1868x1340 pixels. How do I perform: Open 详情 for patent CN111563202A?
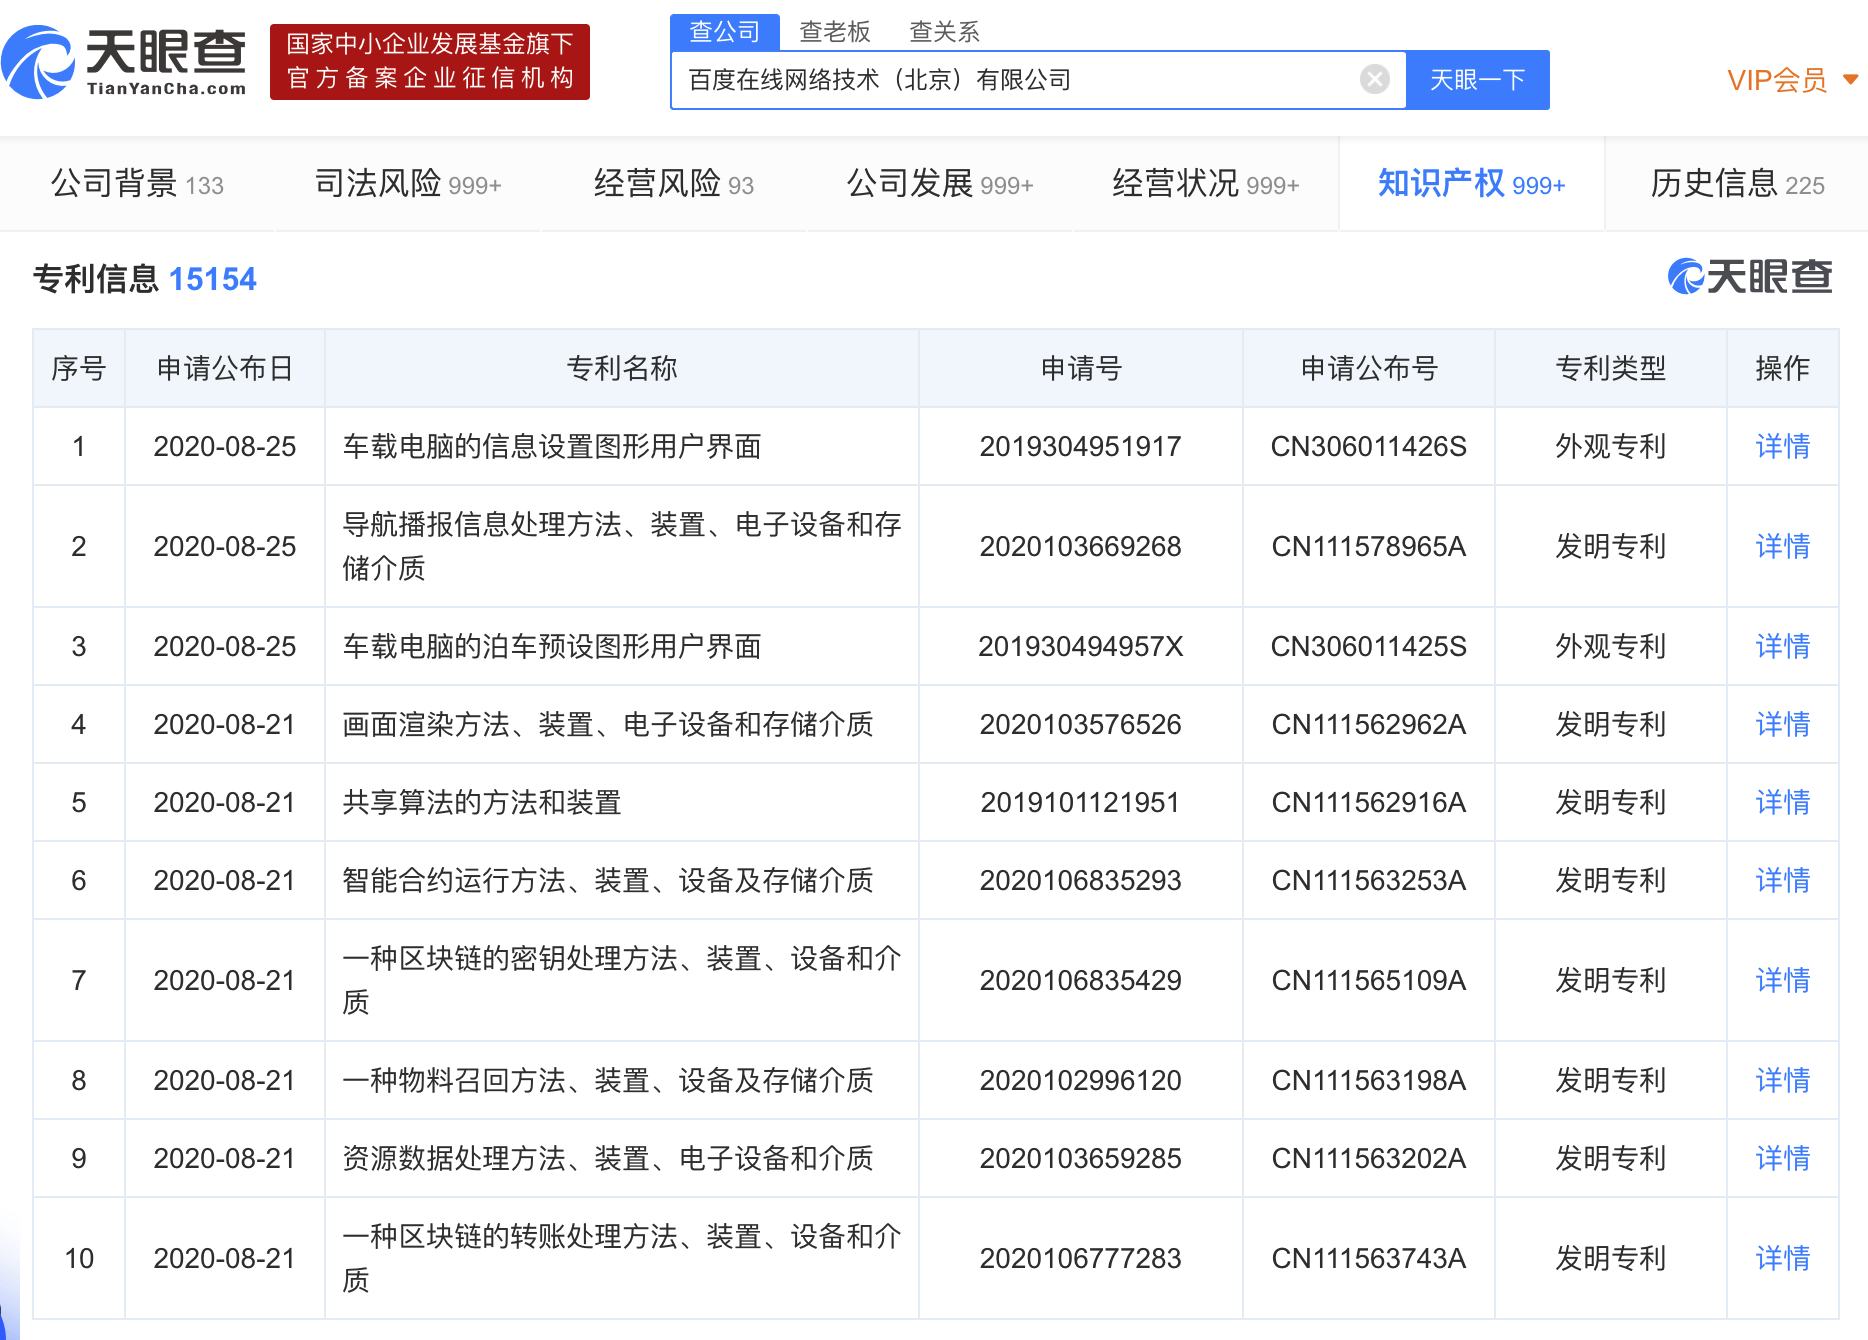pyautogui.click(x=1782, y=1158)
